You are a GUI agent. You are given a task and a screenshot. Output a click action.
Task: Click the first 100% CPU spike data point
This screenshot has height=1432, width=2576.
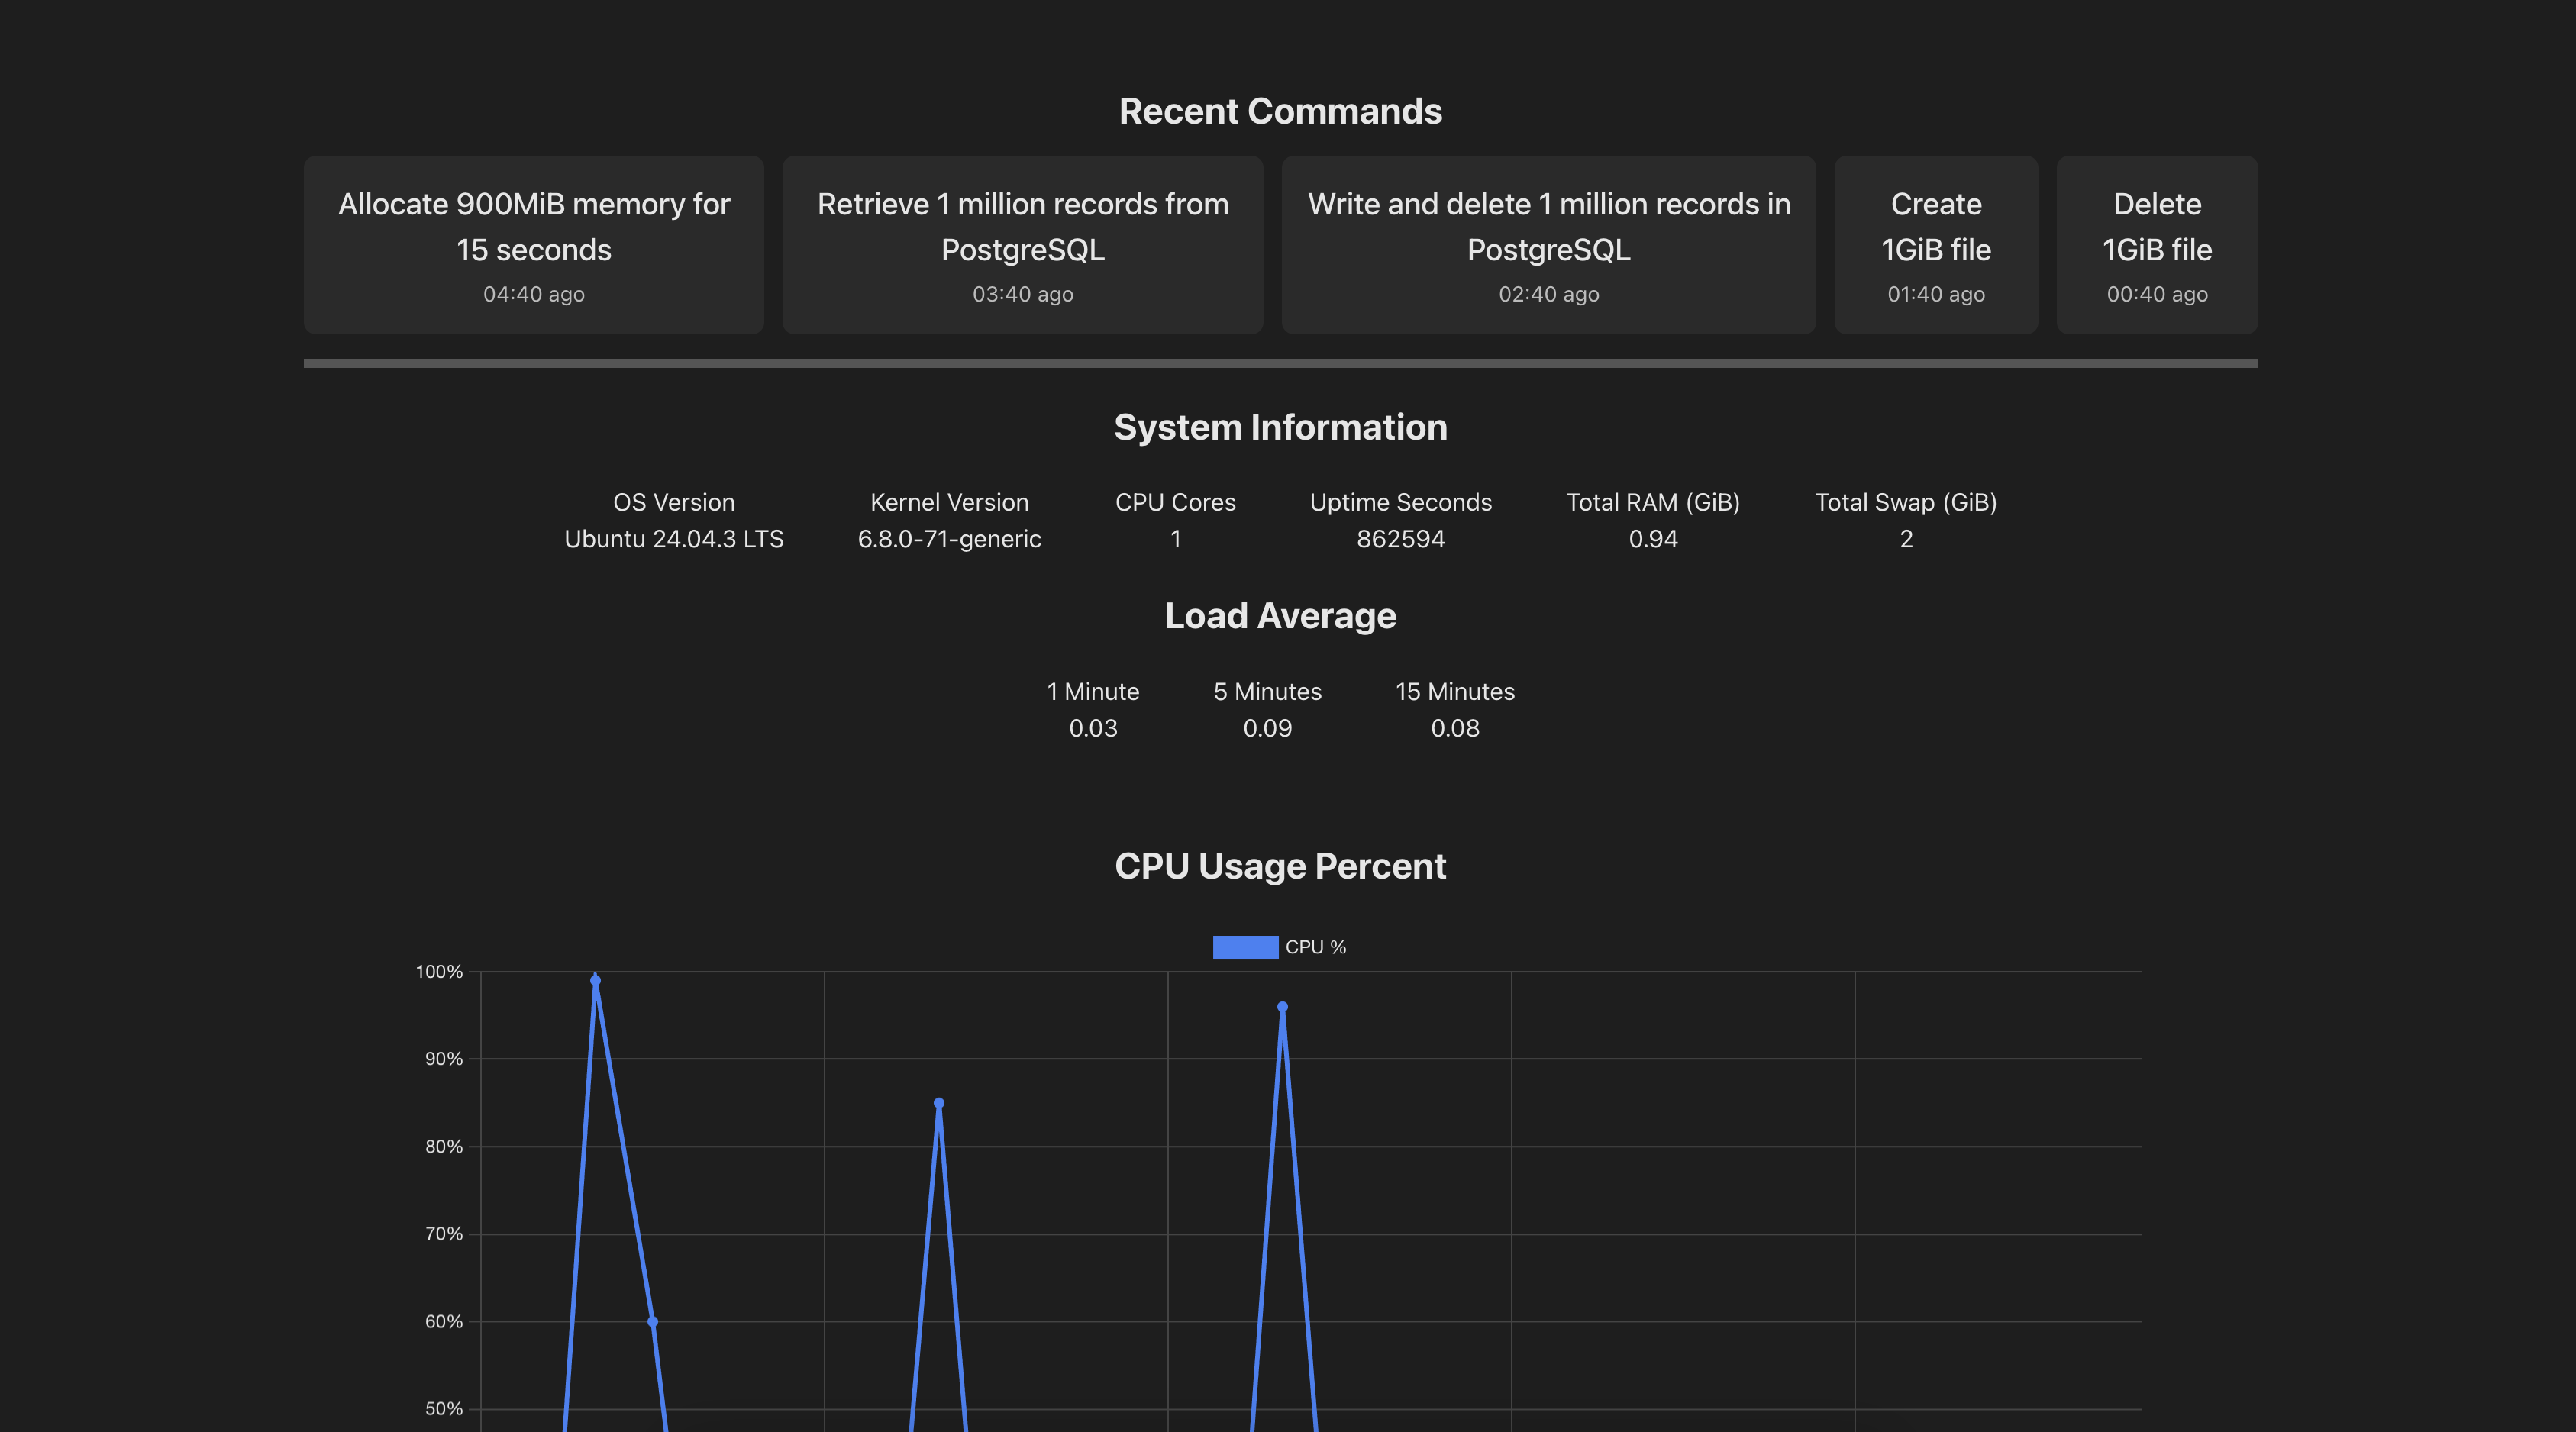(x=596, y=979)
